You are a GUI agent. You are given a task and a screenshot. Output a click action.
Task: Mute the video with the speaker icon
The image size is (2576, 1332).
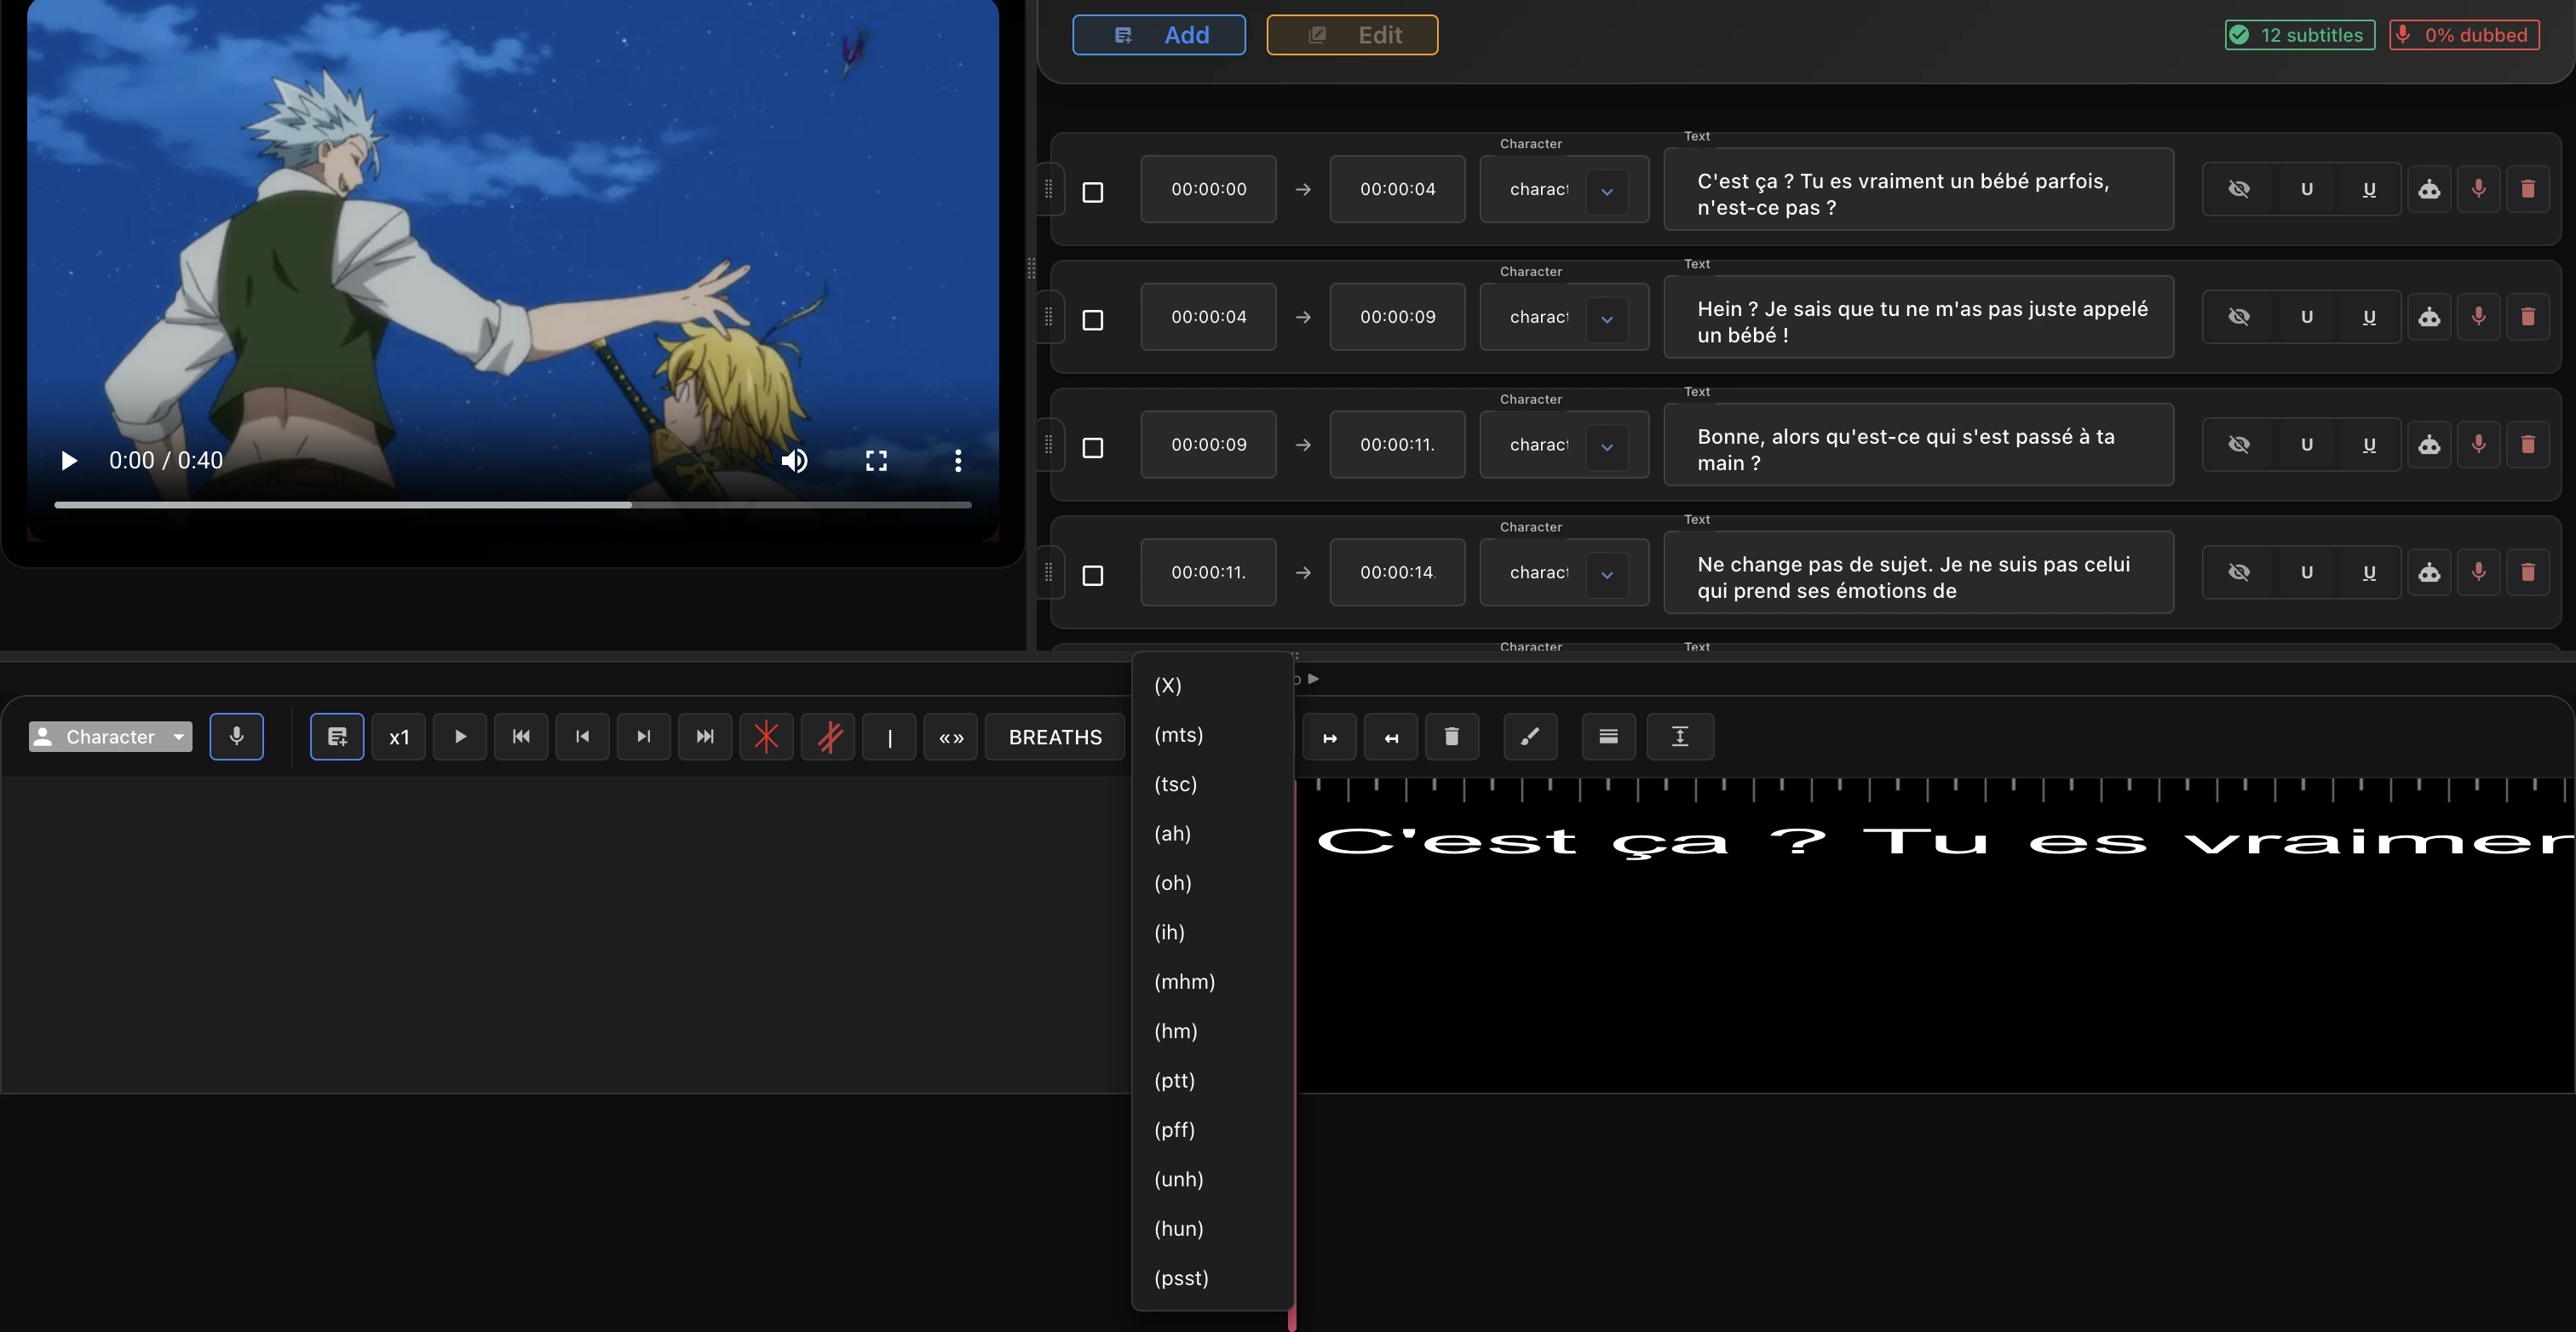click(794, 461)
